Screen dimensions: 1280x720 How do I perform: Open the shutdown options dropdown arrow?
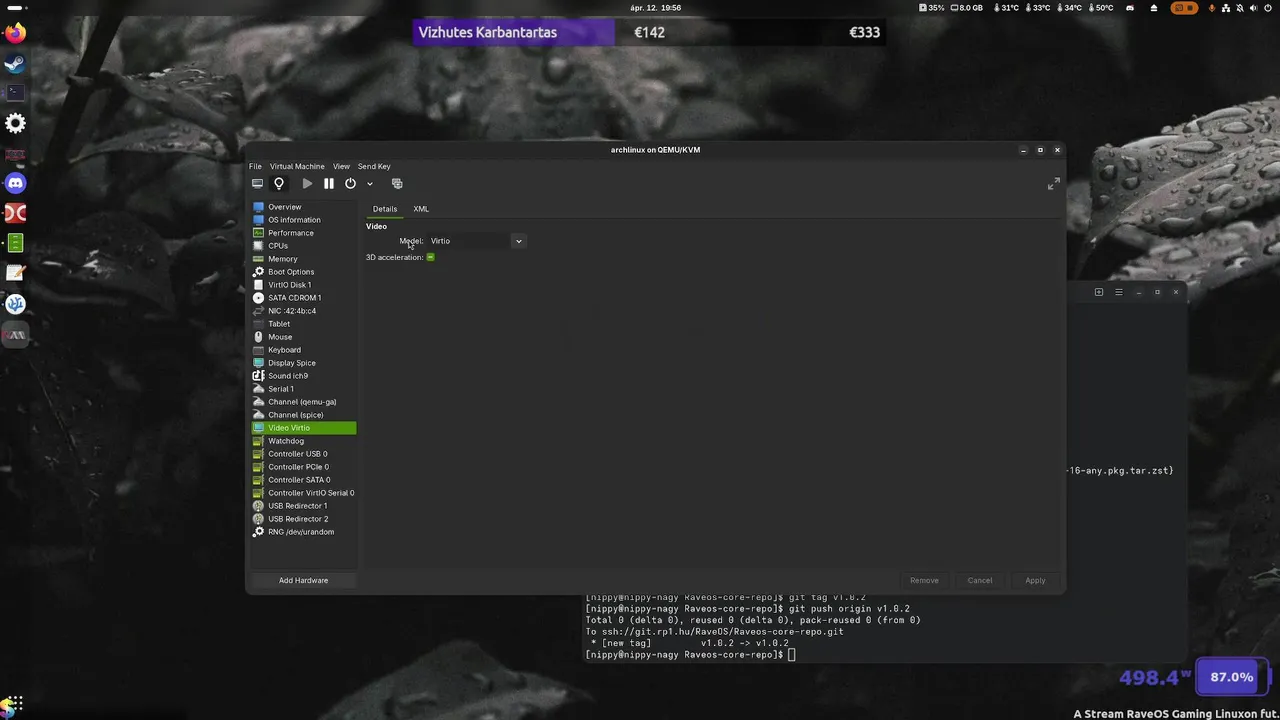click(x=369, y=184)
